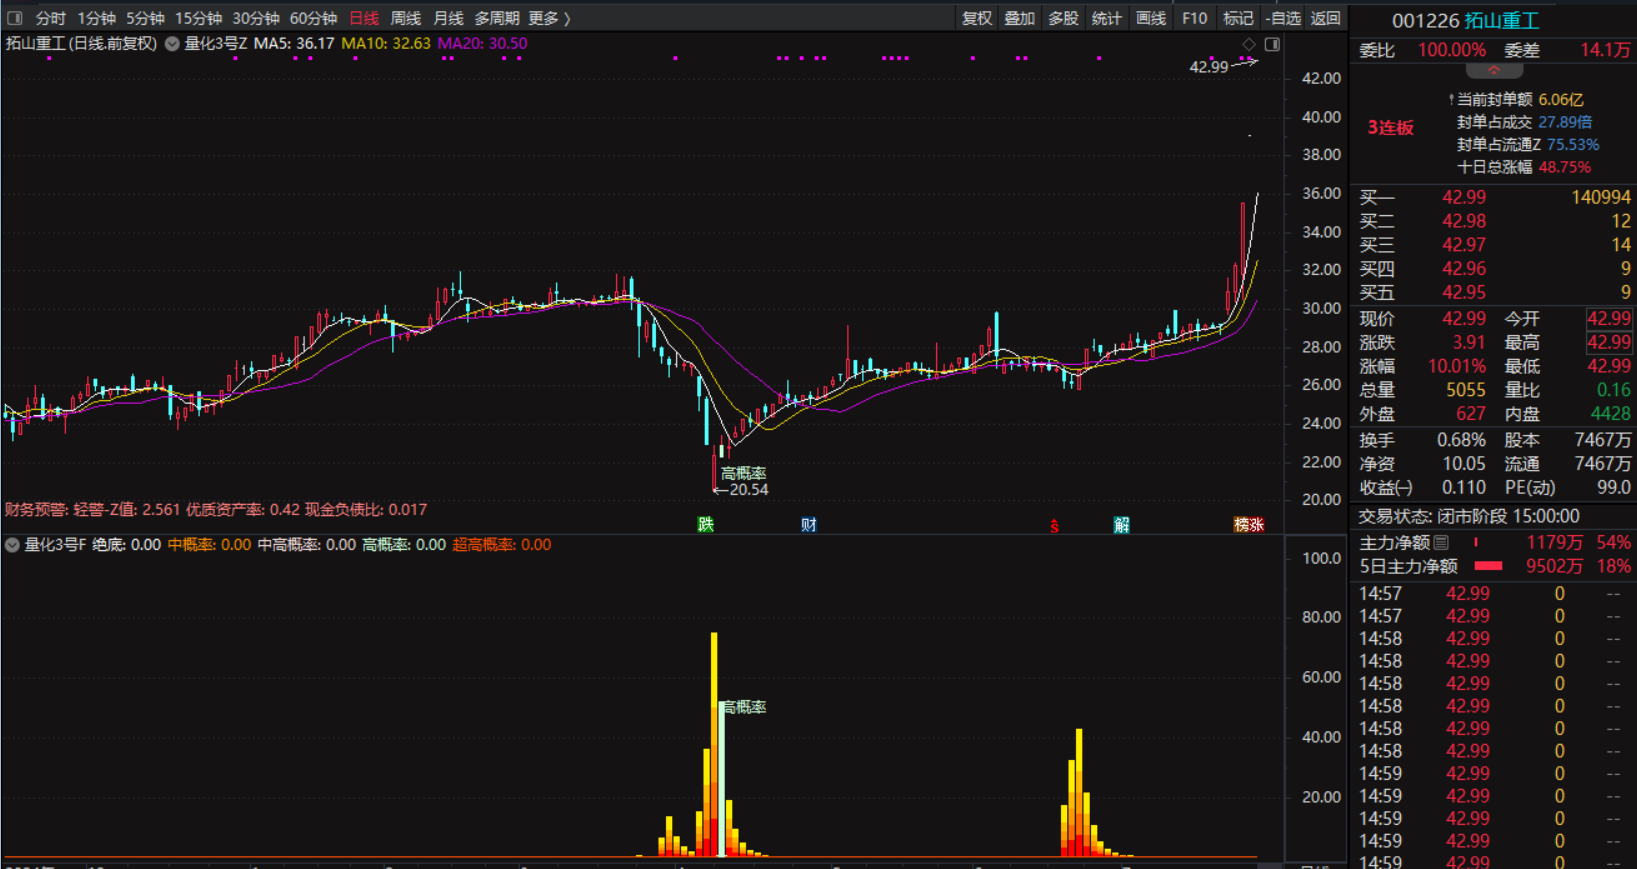Collapse the order panel with red chevron
Screen dimensions: 1637x869
[x=1494, y=71]
